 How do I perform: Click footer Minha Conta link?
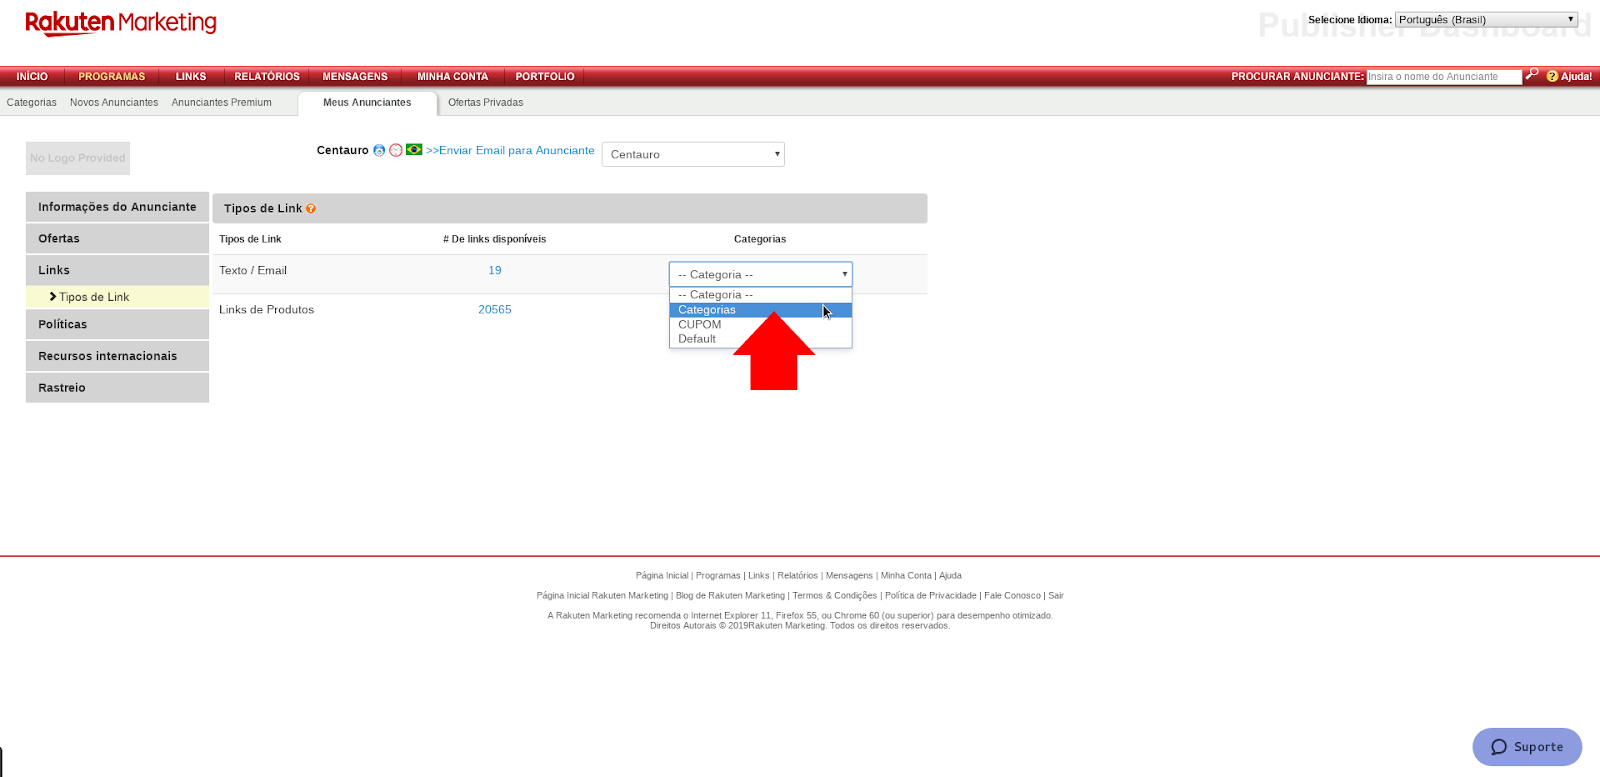(906, 575)
